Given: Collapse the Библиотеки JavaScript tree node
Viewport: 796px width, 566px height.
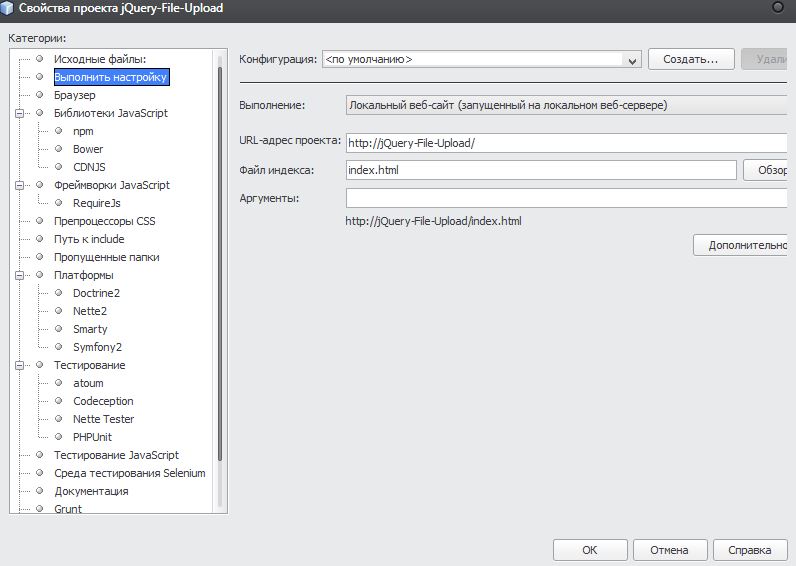Looking at the screenshot, I should tap(19, 113).
